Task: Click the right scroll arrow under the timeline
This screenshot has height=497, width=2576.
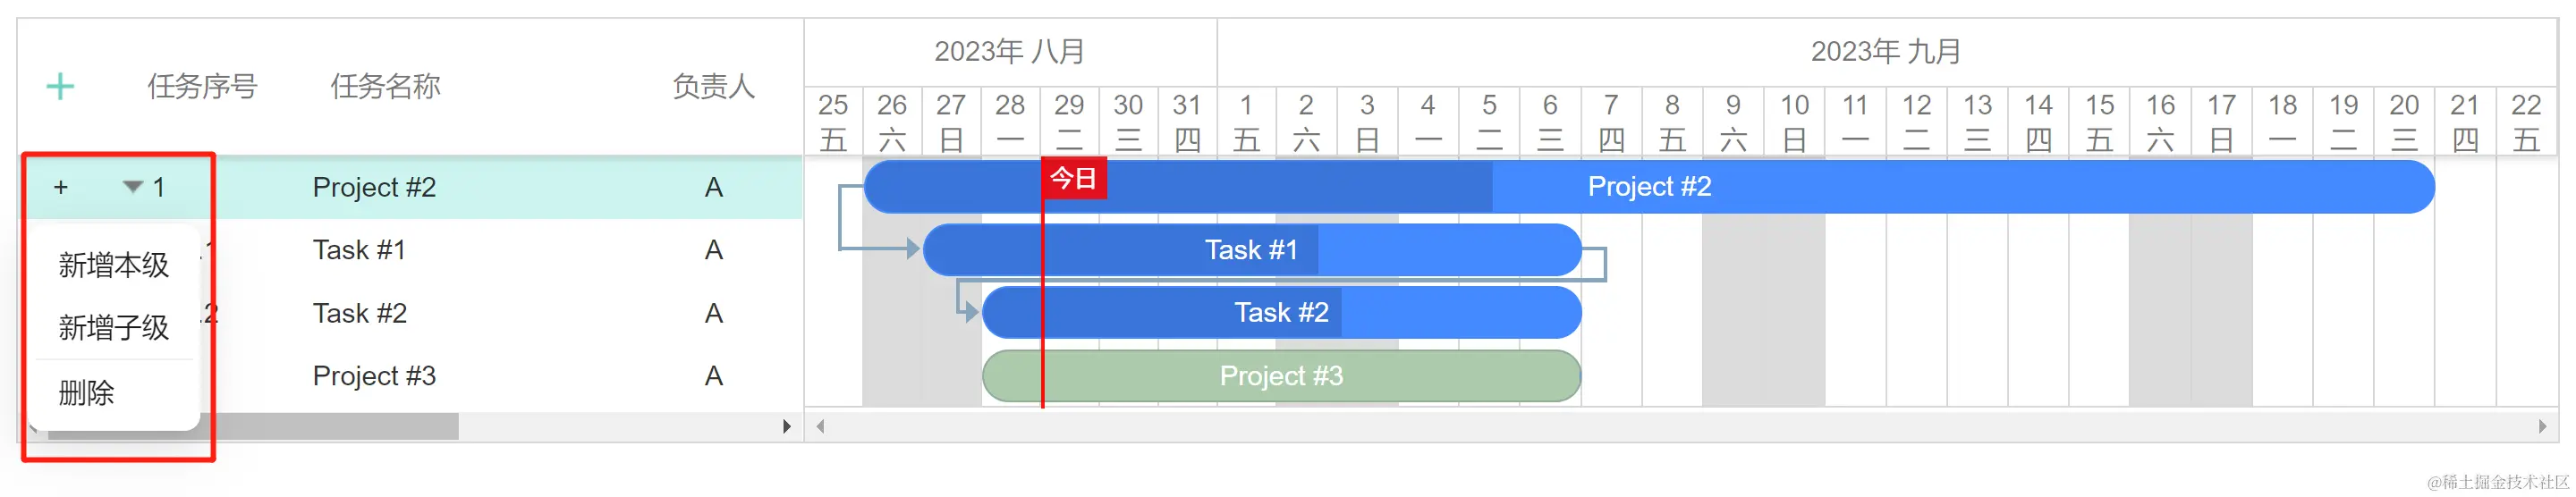Action: point(2542,427)
